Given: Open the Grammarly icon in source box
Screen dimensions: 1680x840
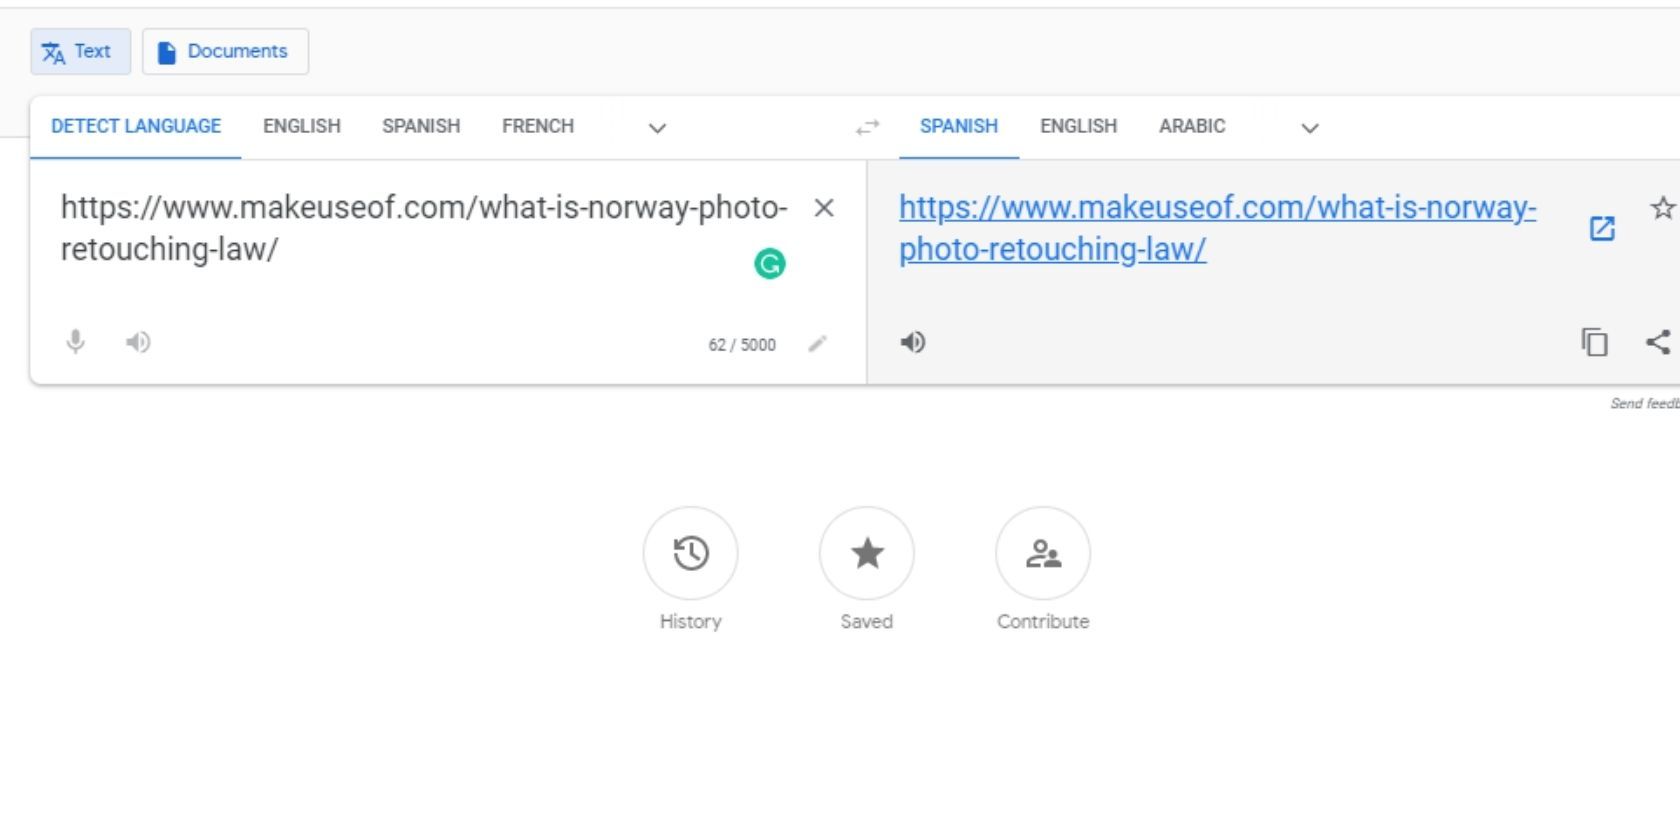Looking at the screenshot, I should click(x=769, y=264).
